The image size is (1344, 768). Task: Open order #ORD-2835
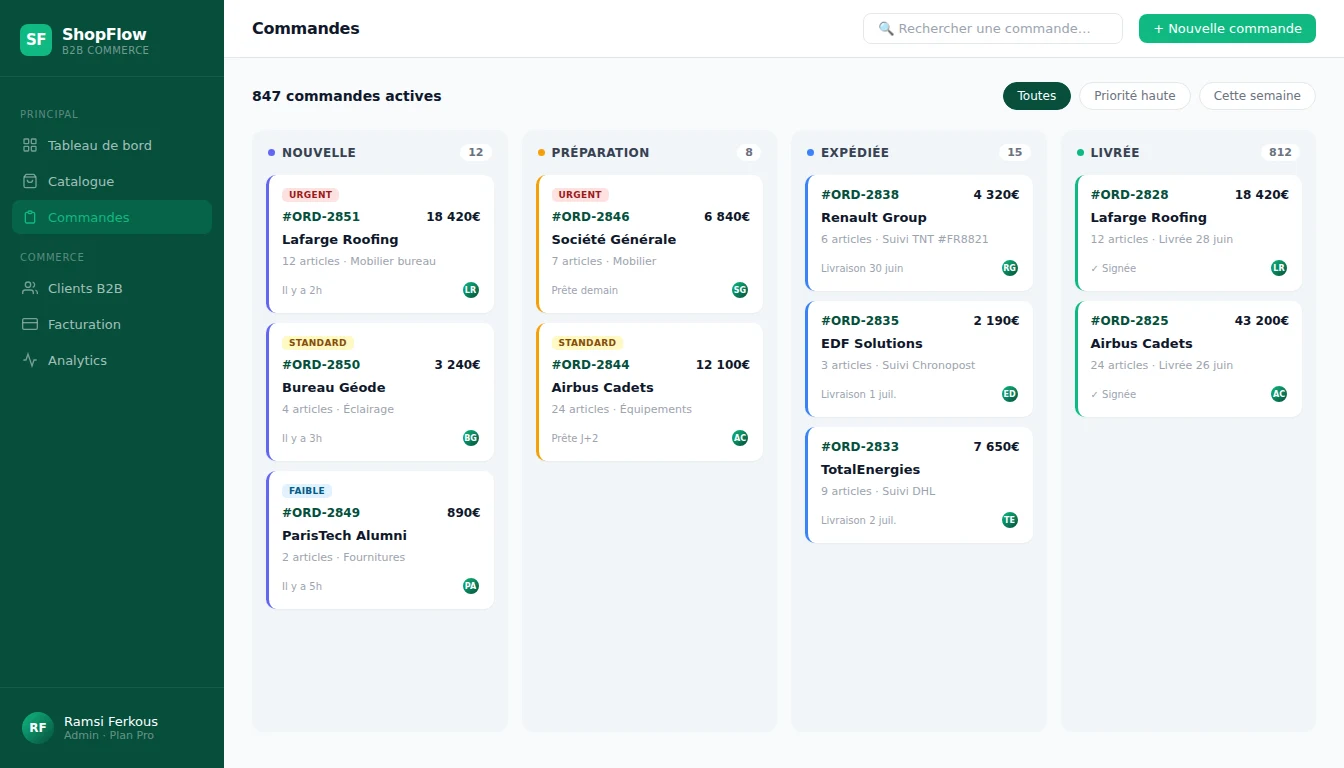(919, 359)
